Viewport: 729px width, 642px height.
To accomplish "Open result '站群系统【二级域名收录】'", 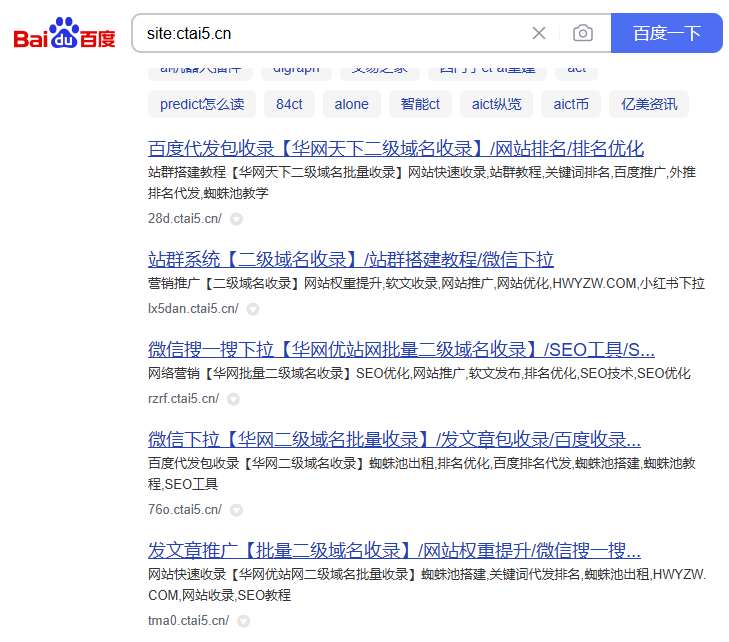I will pyautogui.click(x=351, y=259).
